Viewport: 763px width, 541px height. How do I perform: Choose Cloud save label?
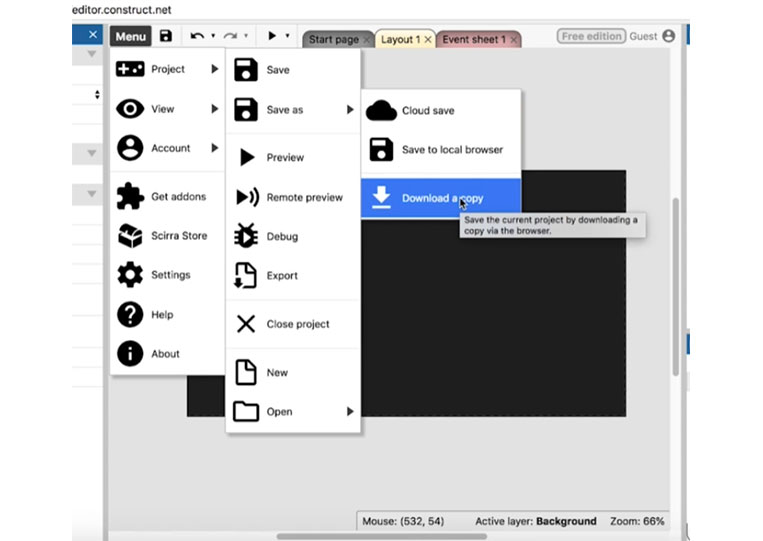(428, 110)
